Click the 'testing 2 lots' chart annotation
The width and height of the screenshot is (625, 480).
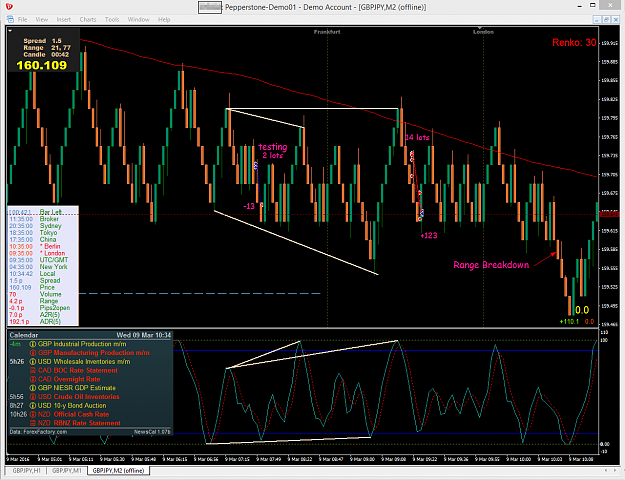click(273, 151)
